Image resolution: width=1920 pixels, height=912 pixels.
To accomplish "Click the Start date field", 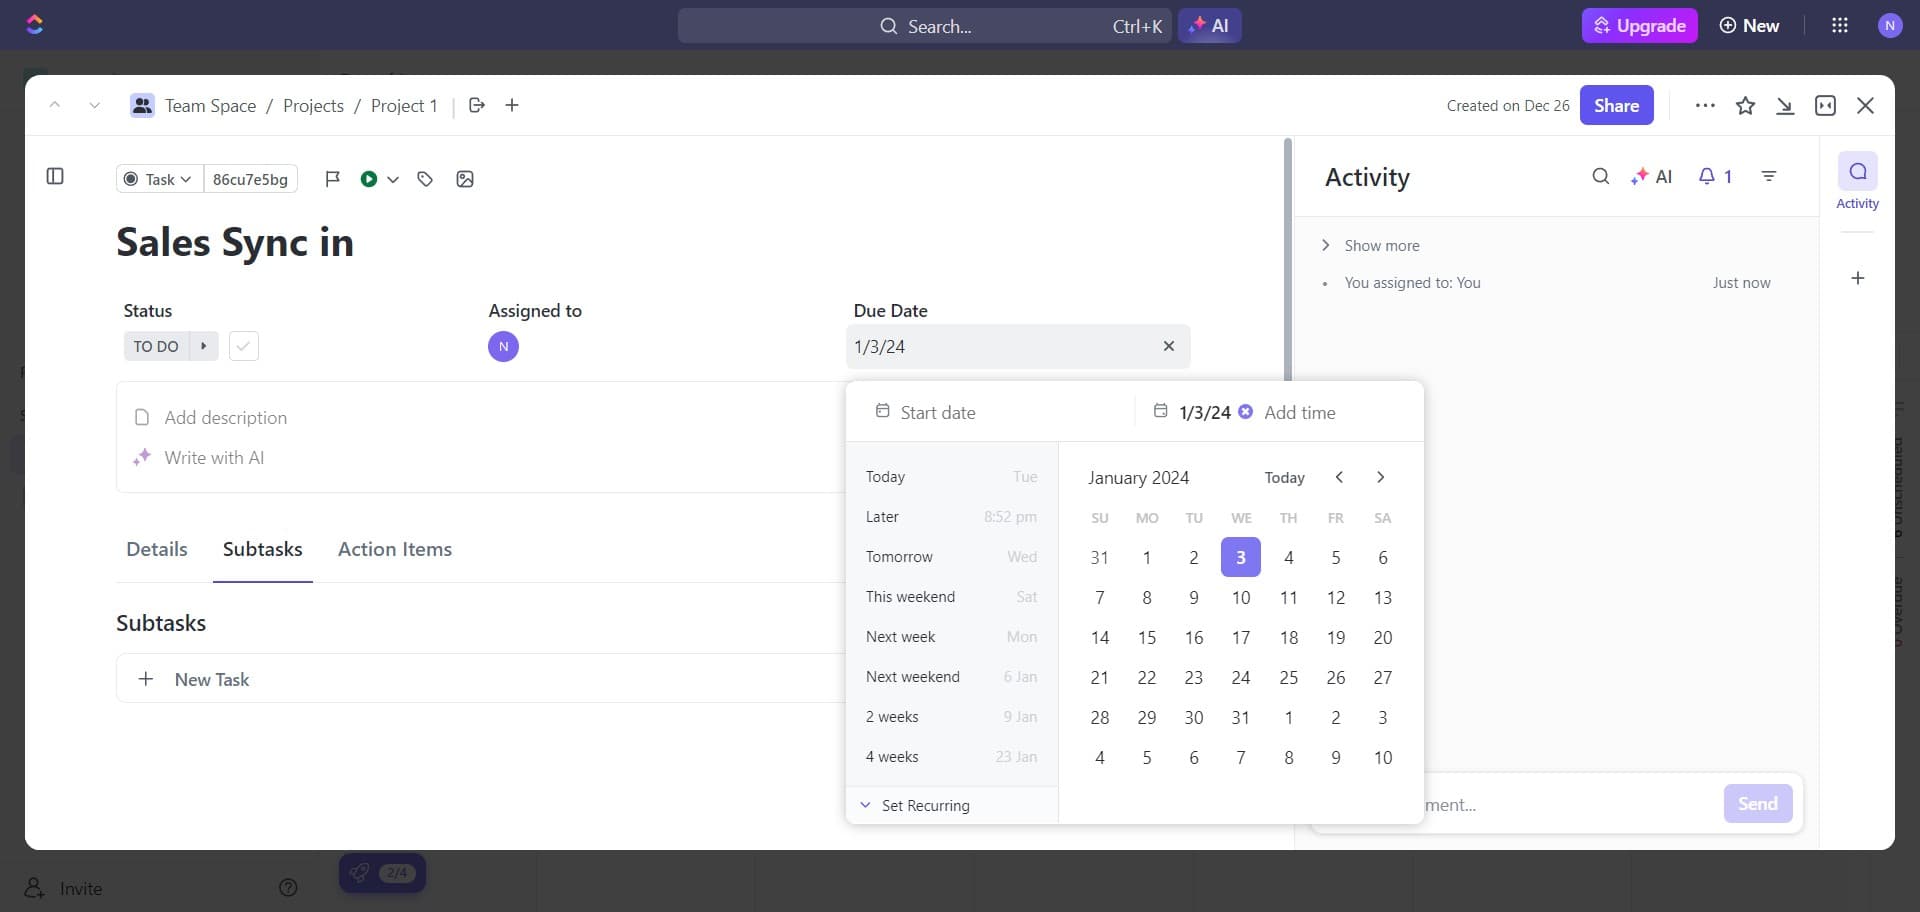I will [x=937, y=413].
